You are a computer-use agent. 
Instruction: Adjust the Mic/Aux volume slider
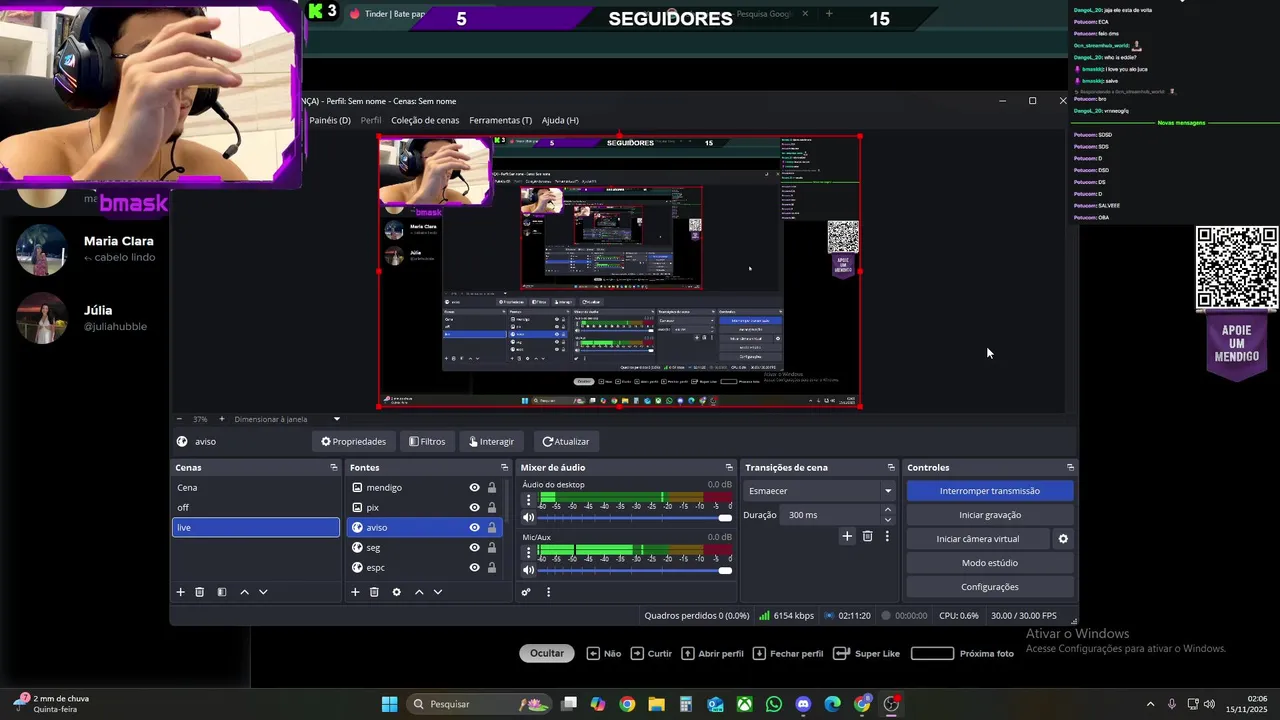636,570
